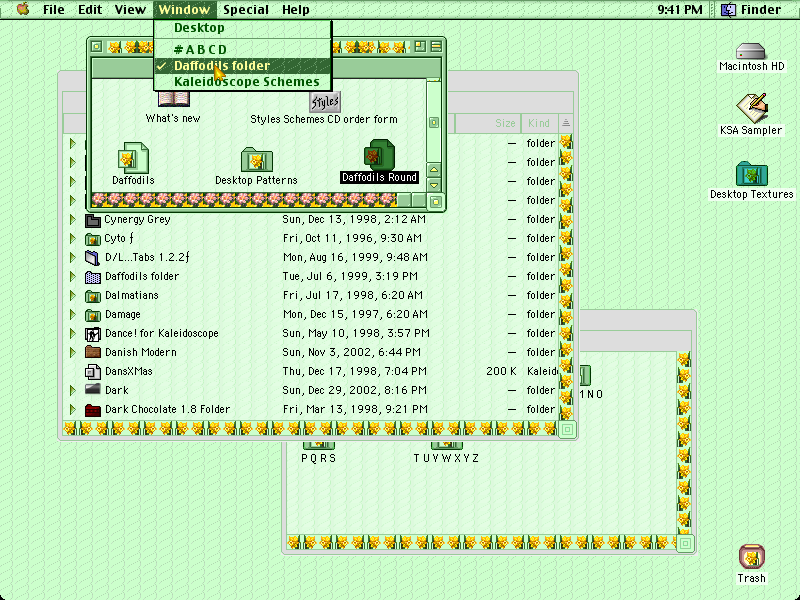This screenshot has width=800, height=600.
Task: Select the P Q R S folder
Action: pos(319,445)
